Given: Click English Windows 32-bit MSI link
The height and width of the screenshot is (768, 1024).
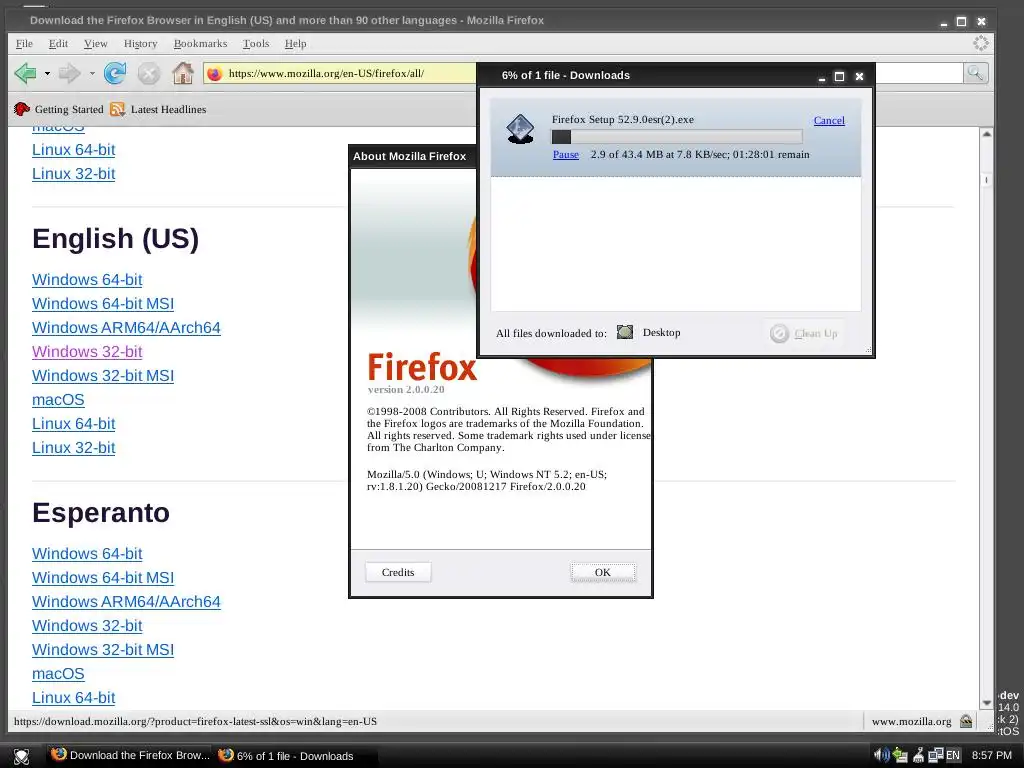Looking at the screenshot, I should point(103,376).
